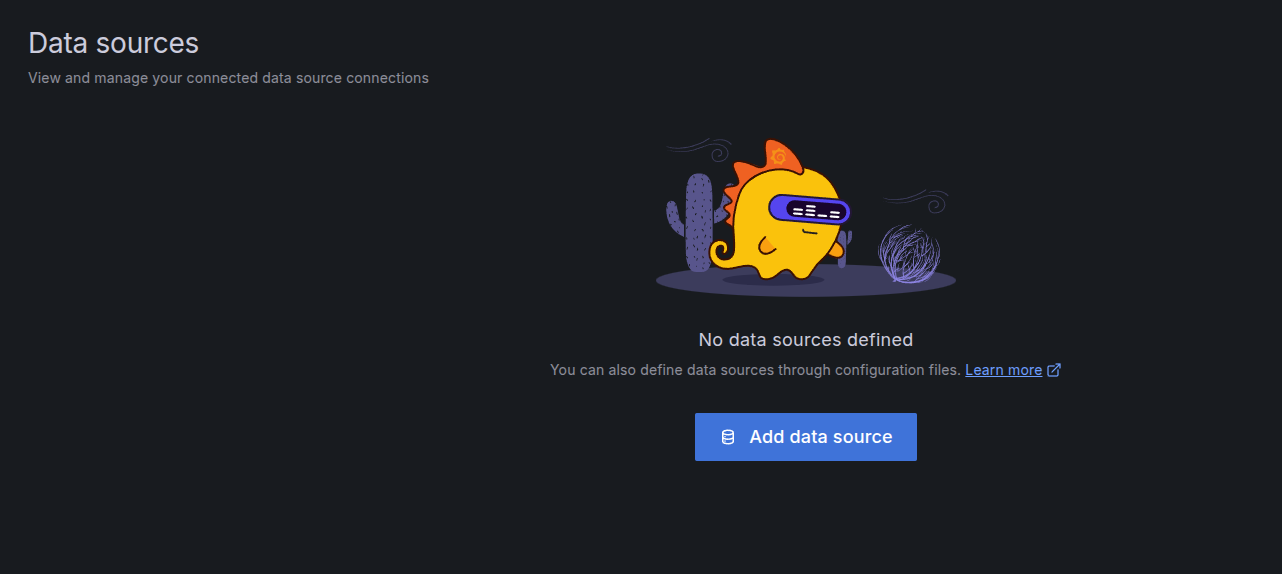The image size is (1282, 574).
Task: Click the external link icon beside Learn more
Action: (x=1053, y=370)
